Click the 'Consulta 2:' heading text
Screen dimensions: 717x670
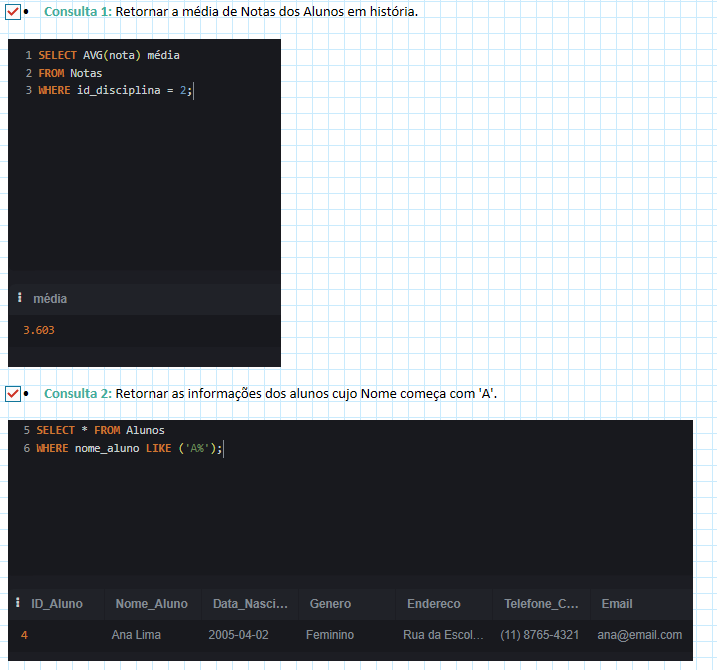[x=78, y=394]
